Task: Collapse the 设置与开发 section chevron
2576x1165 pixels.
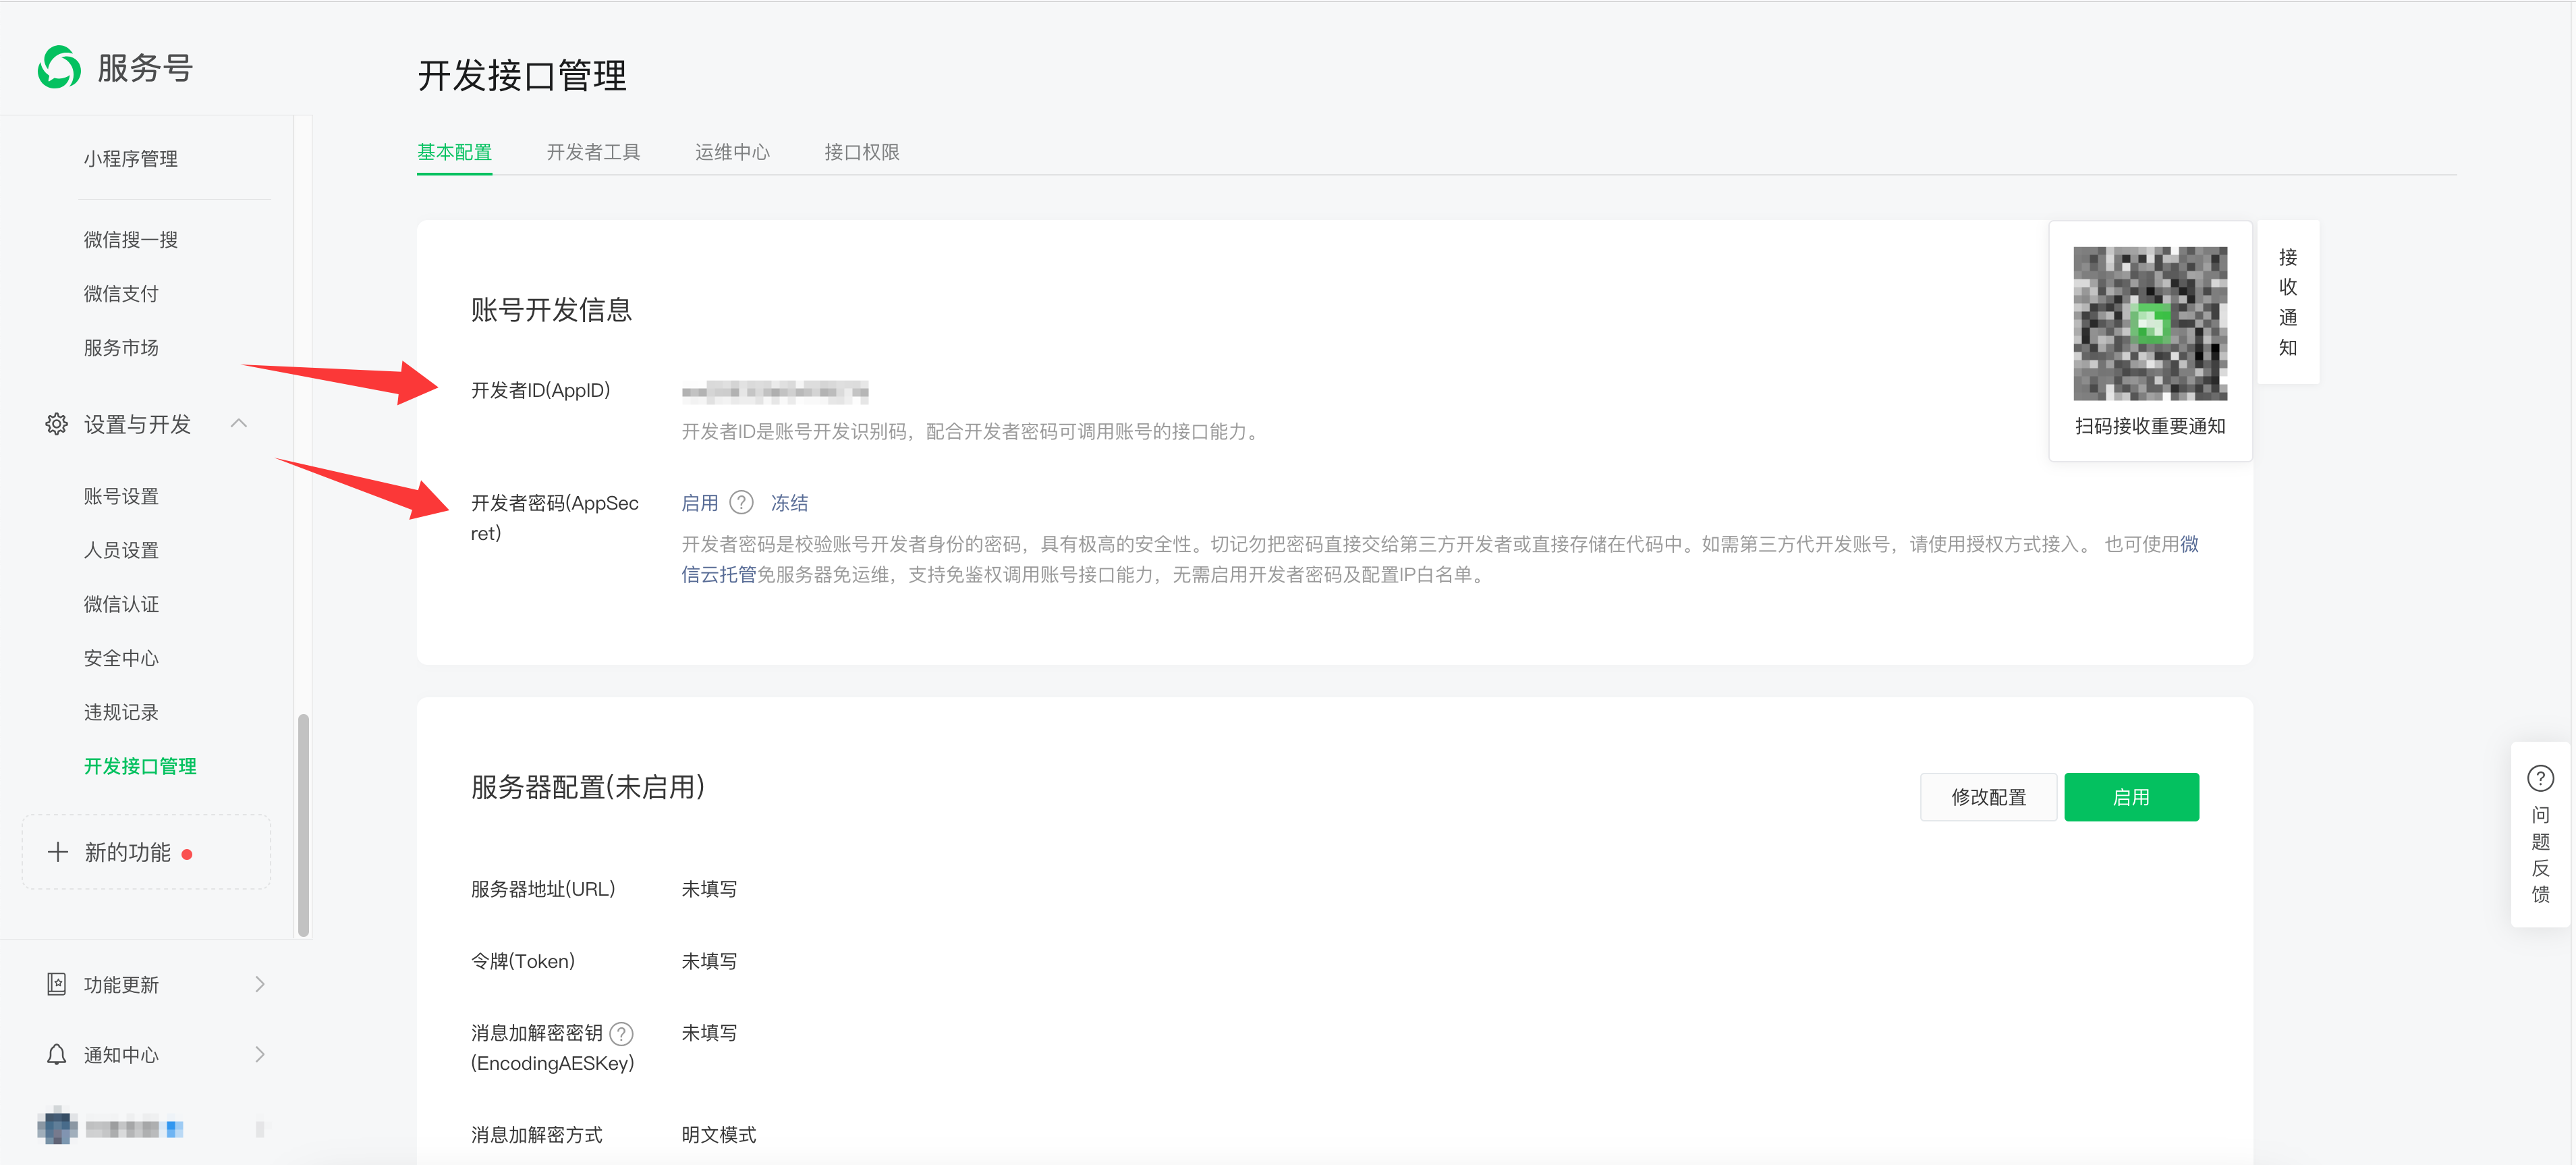Action: pos(239,423)
